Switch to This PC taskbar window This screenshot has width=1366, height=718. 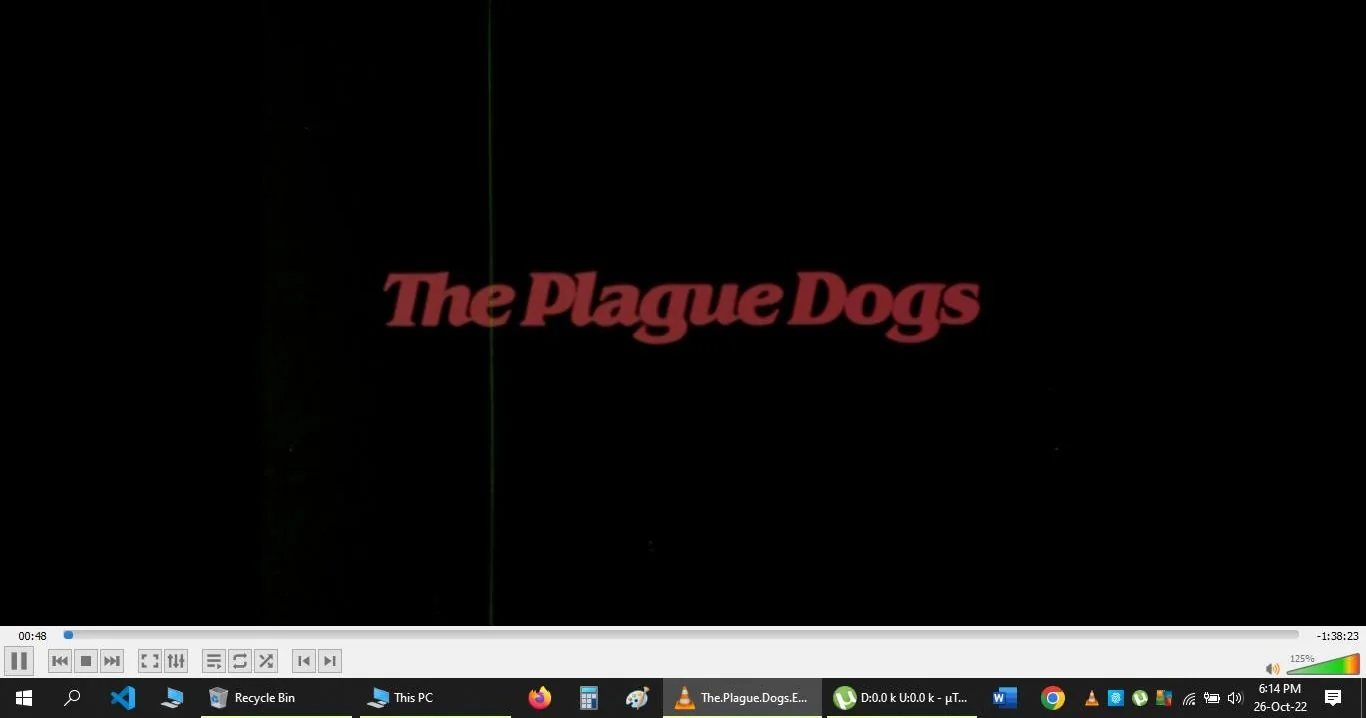435,698
